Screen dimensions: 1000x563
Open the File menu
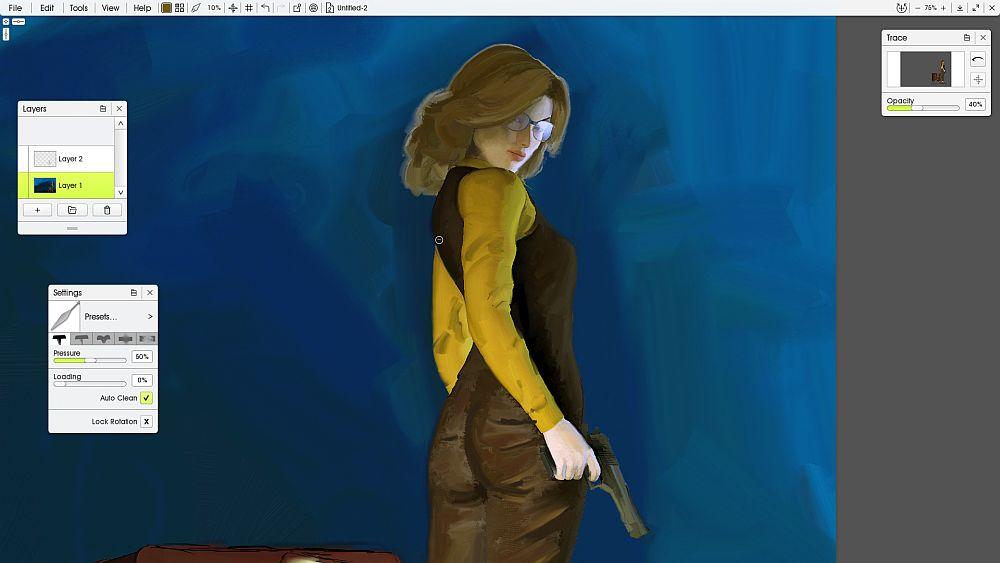(15, 8)
